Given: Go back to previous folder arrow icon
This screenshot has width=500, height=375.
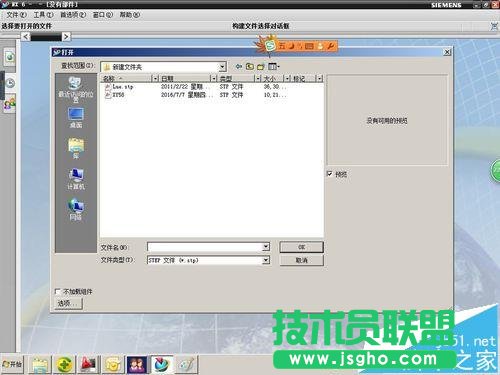Looking at the screenshot, I should [239, 66].
